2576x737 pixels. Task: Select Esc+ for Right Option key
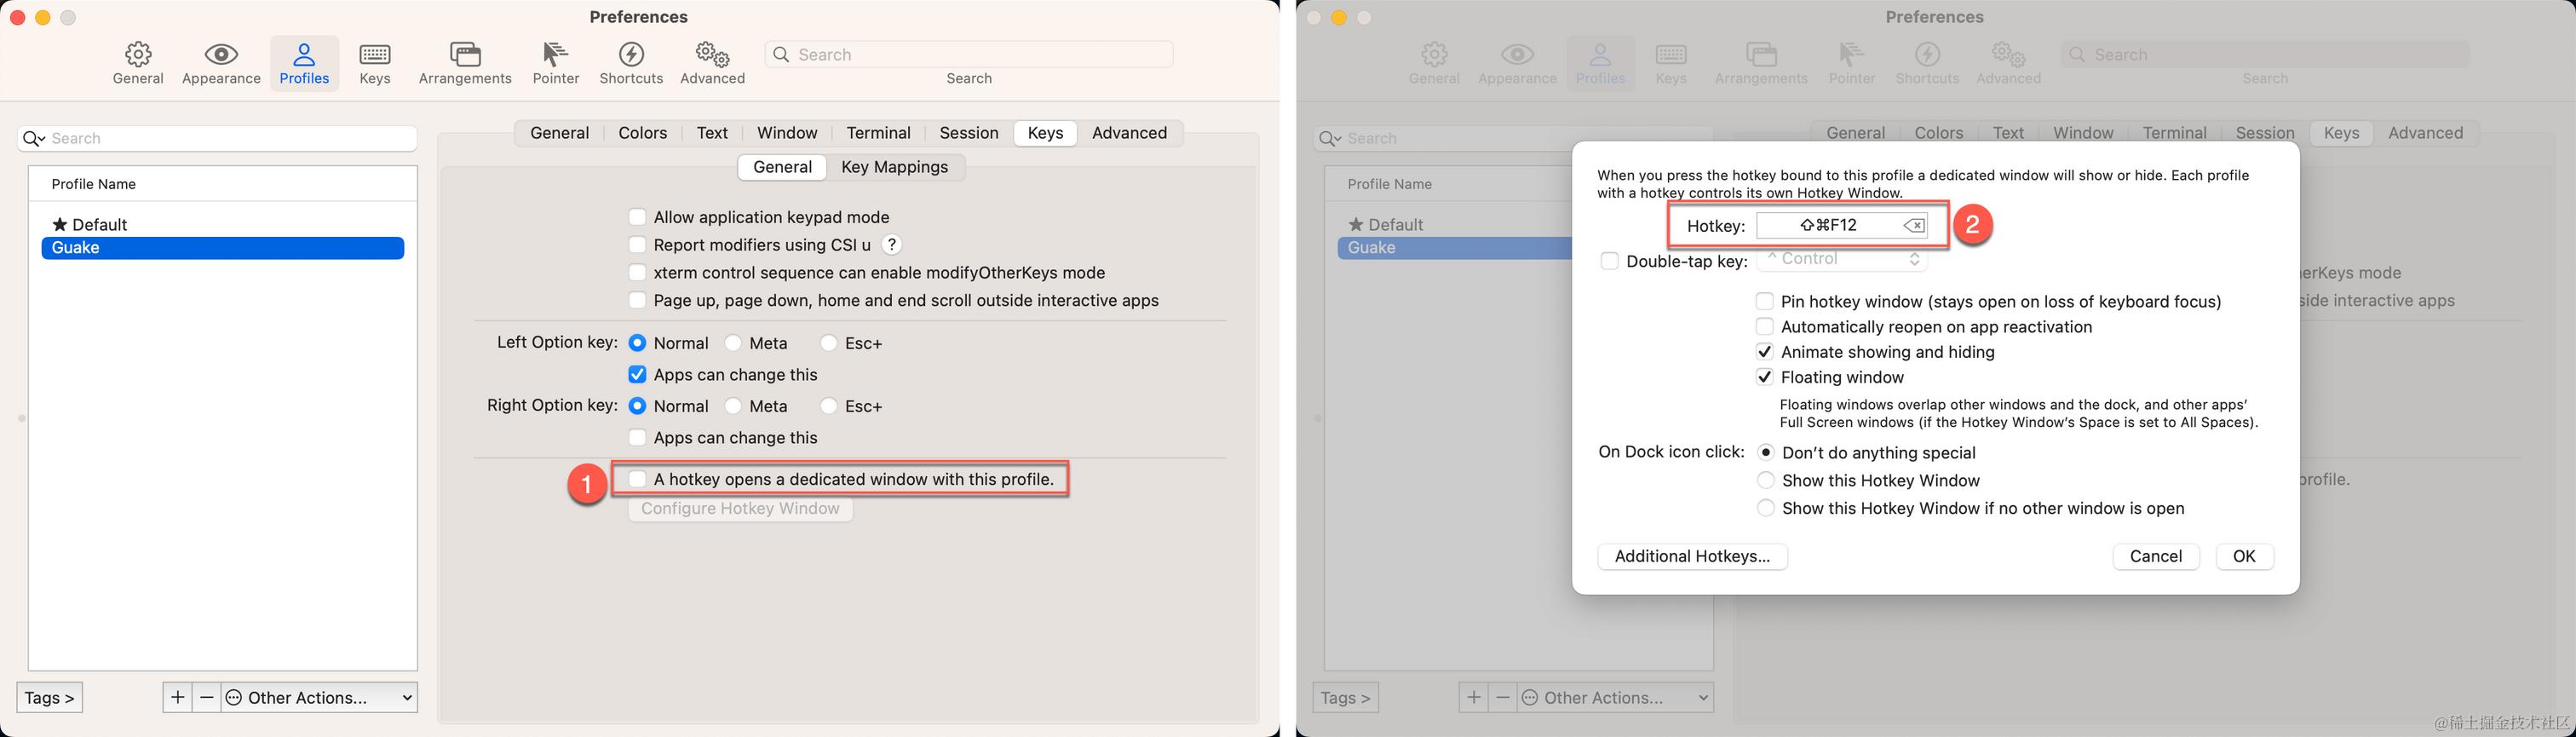point(828,406)
